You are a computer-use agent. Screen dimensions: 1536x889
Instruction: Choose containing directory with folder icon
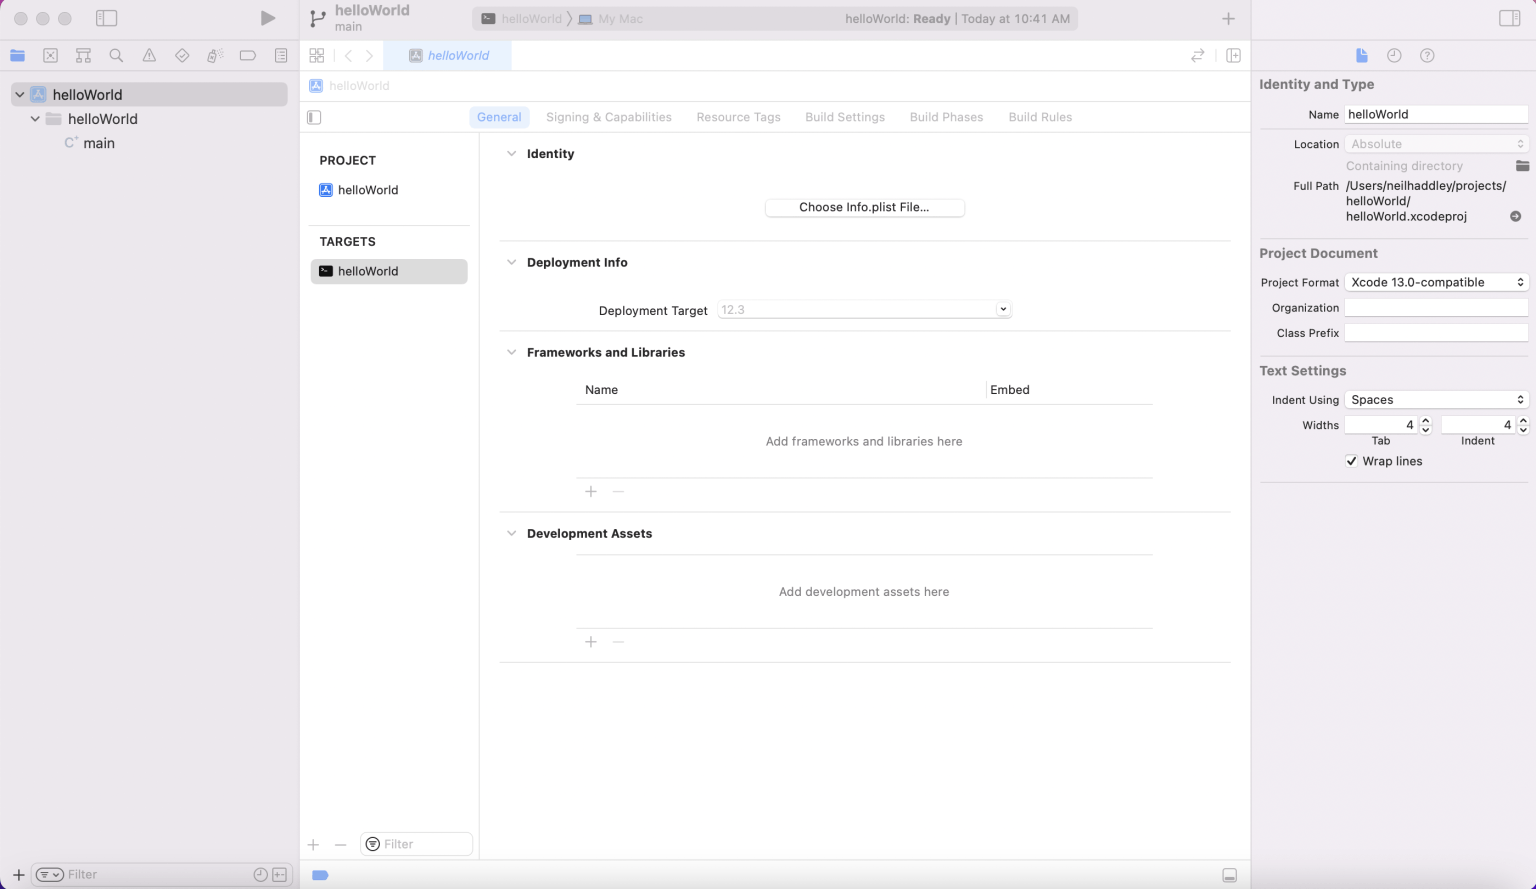1522,166
